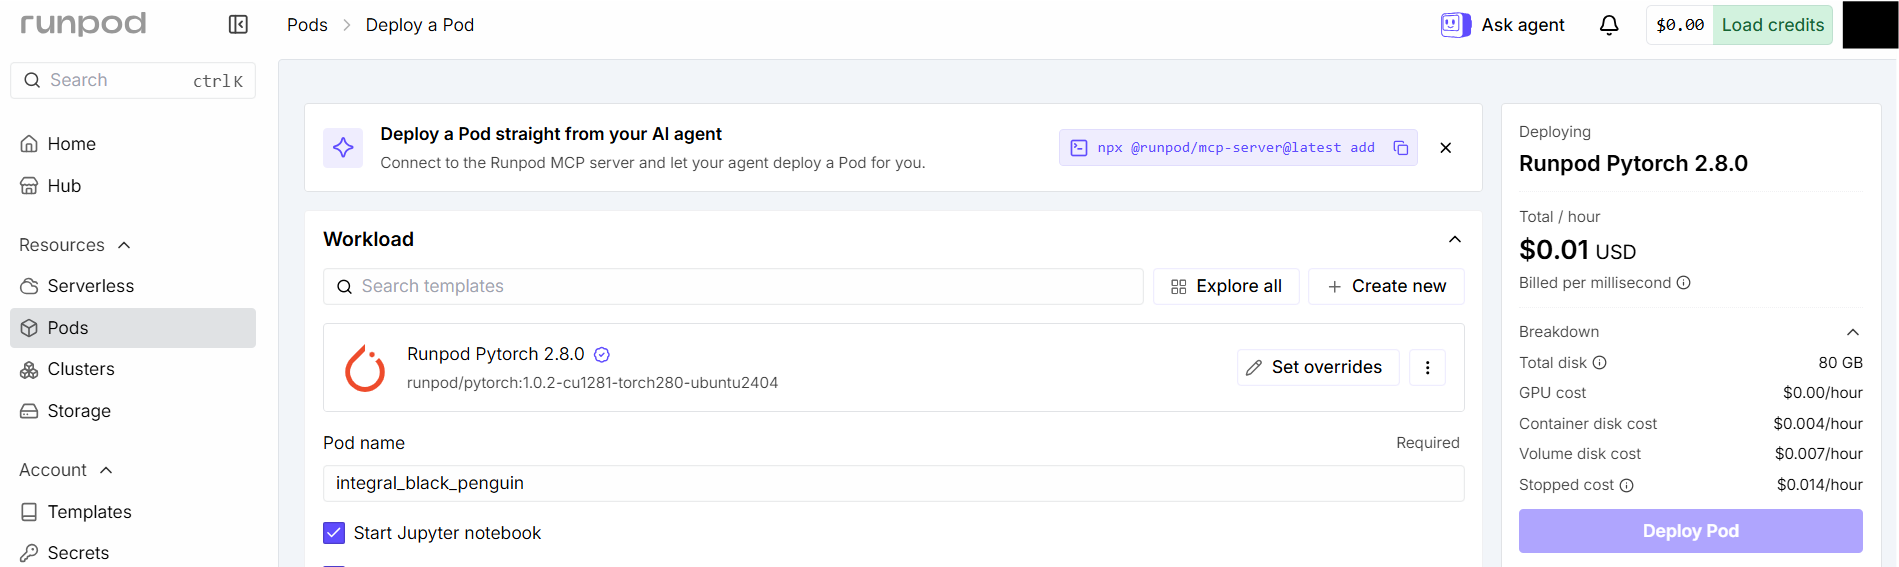Click Set overrides button
The image size is (1899, 567).
1318,368
